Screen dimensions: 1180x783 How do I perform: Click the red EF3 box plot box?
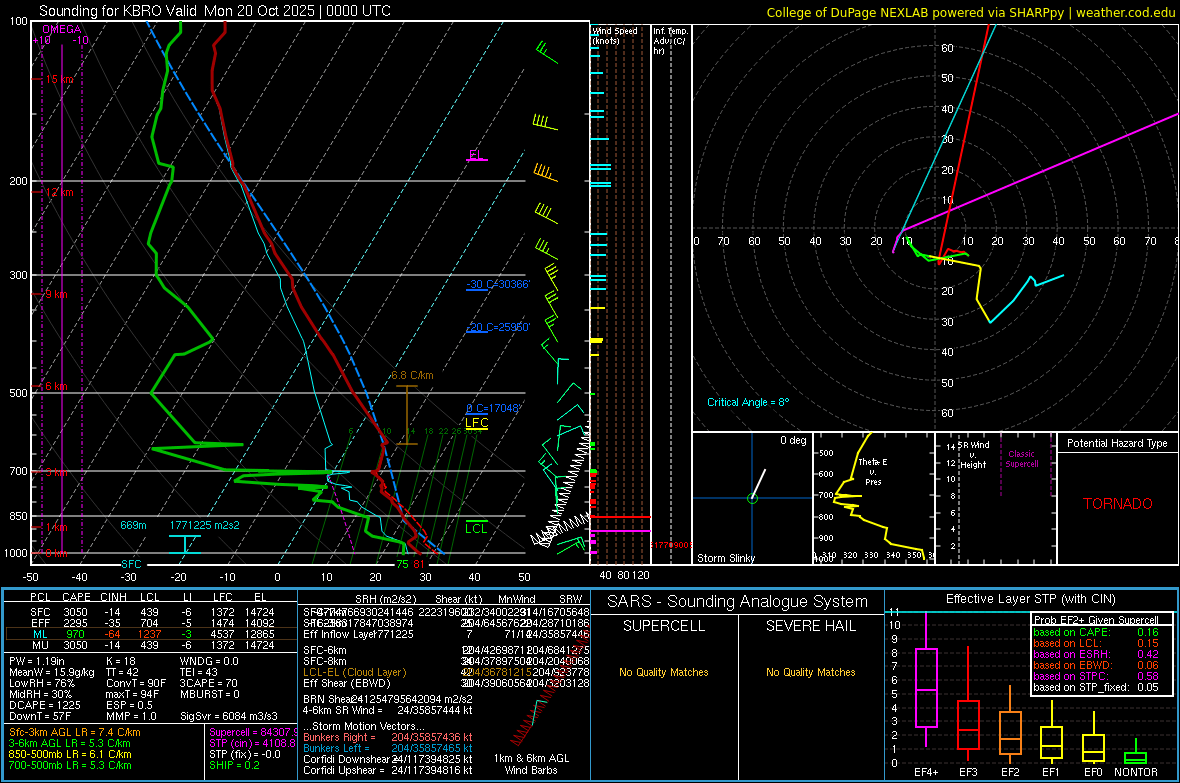(x=968, y=724)
